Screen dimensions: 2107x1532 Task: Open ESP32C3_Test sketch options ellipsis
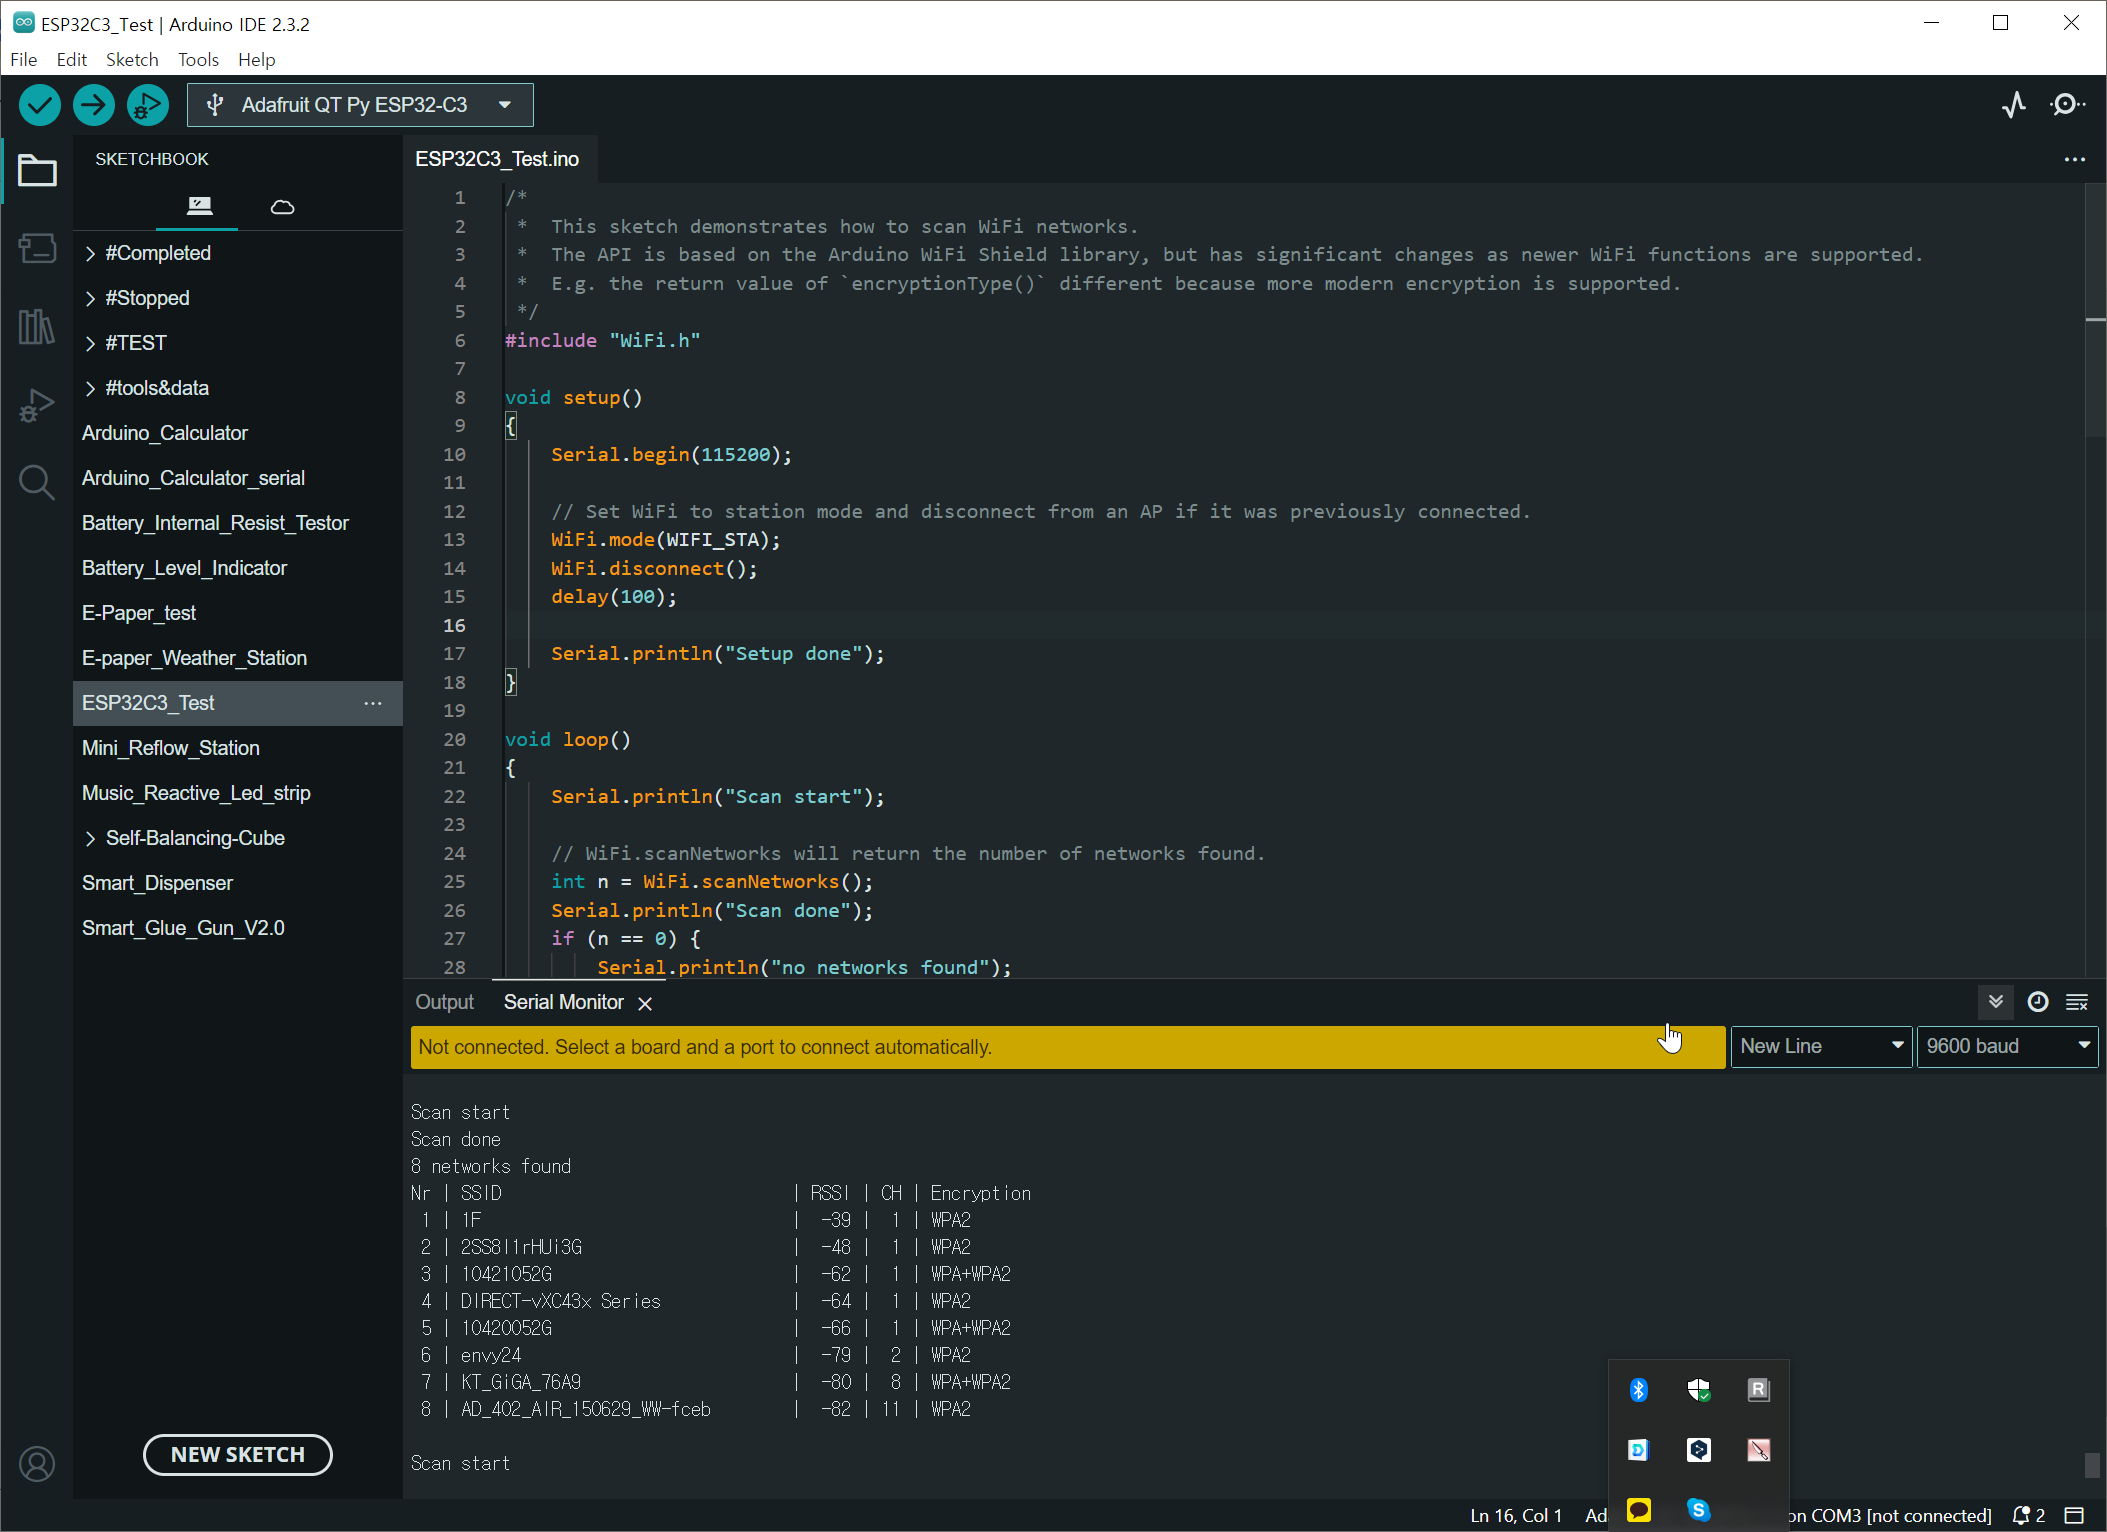click(373, 703)
